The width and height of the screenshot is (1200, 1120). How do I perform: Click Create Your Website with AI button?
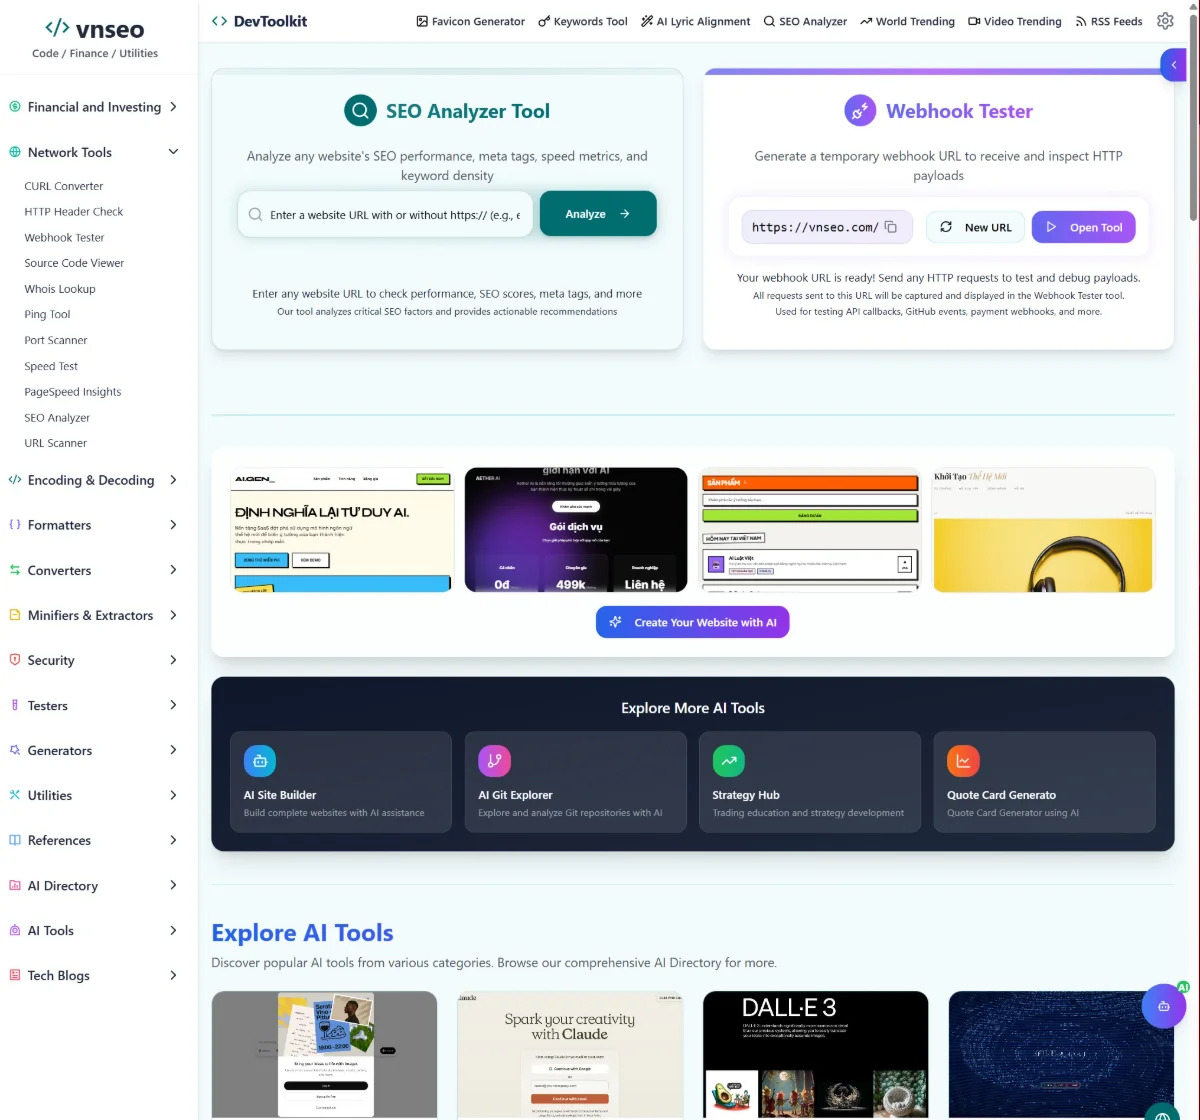tap(693, 622)
